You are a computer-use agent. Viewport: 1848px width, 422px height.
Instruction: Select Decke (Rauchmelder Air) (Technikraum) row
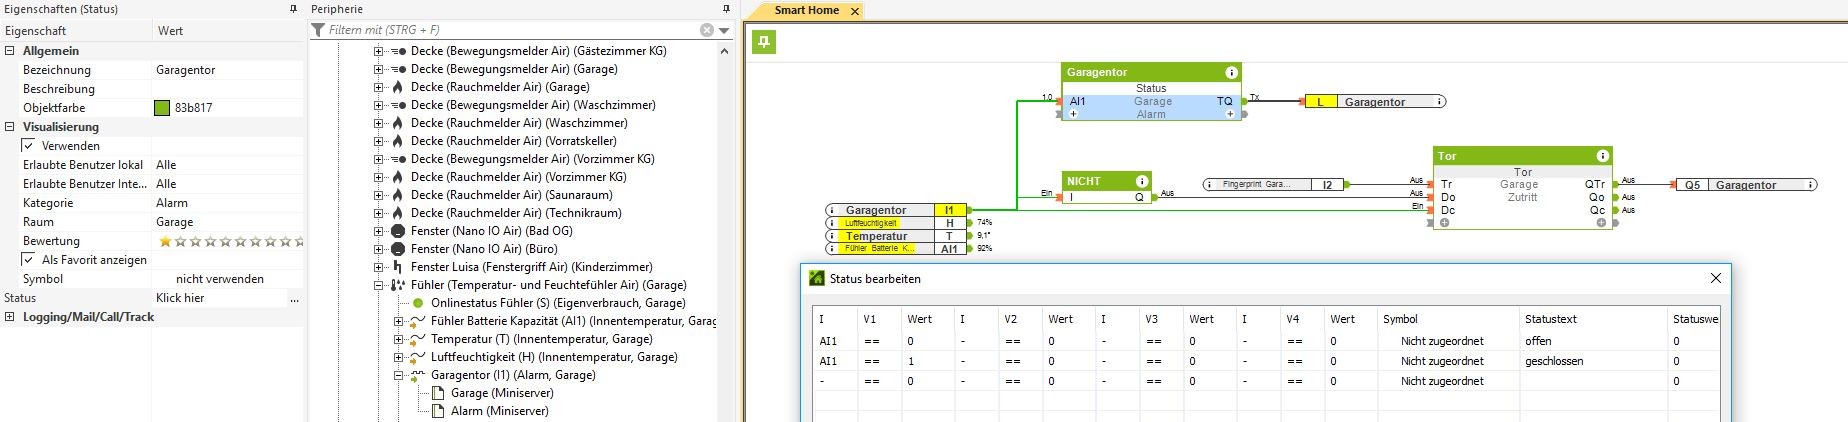(x=516, y=213)
